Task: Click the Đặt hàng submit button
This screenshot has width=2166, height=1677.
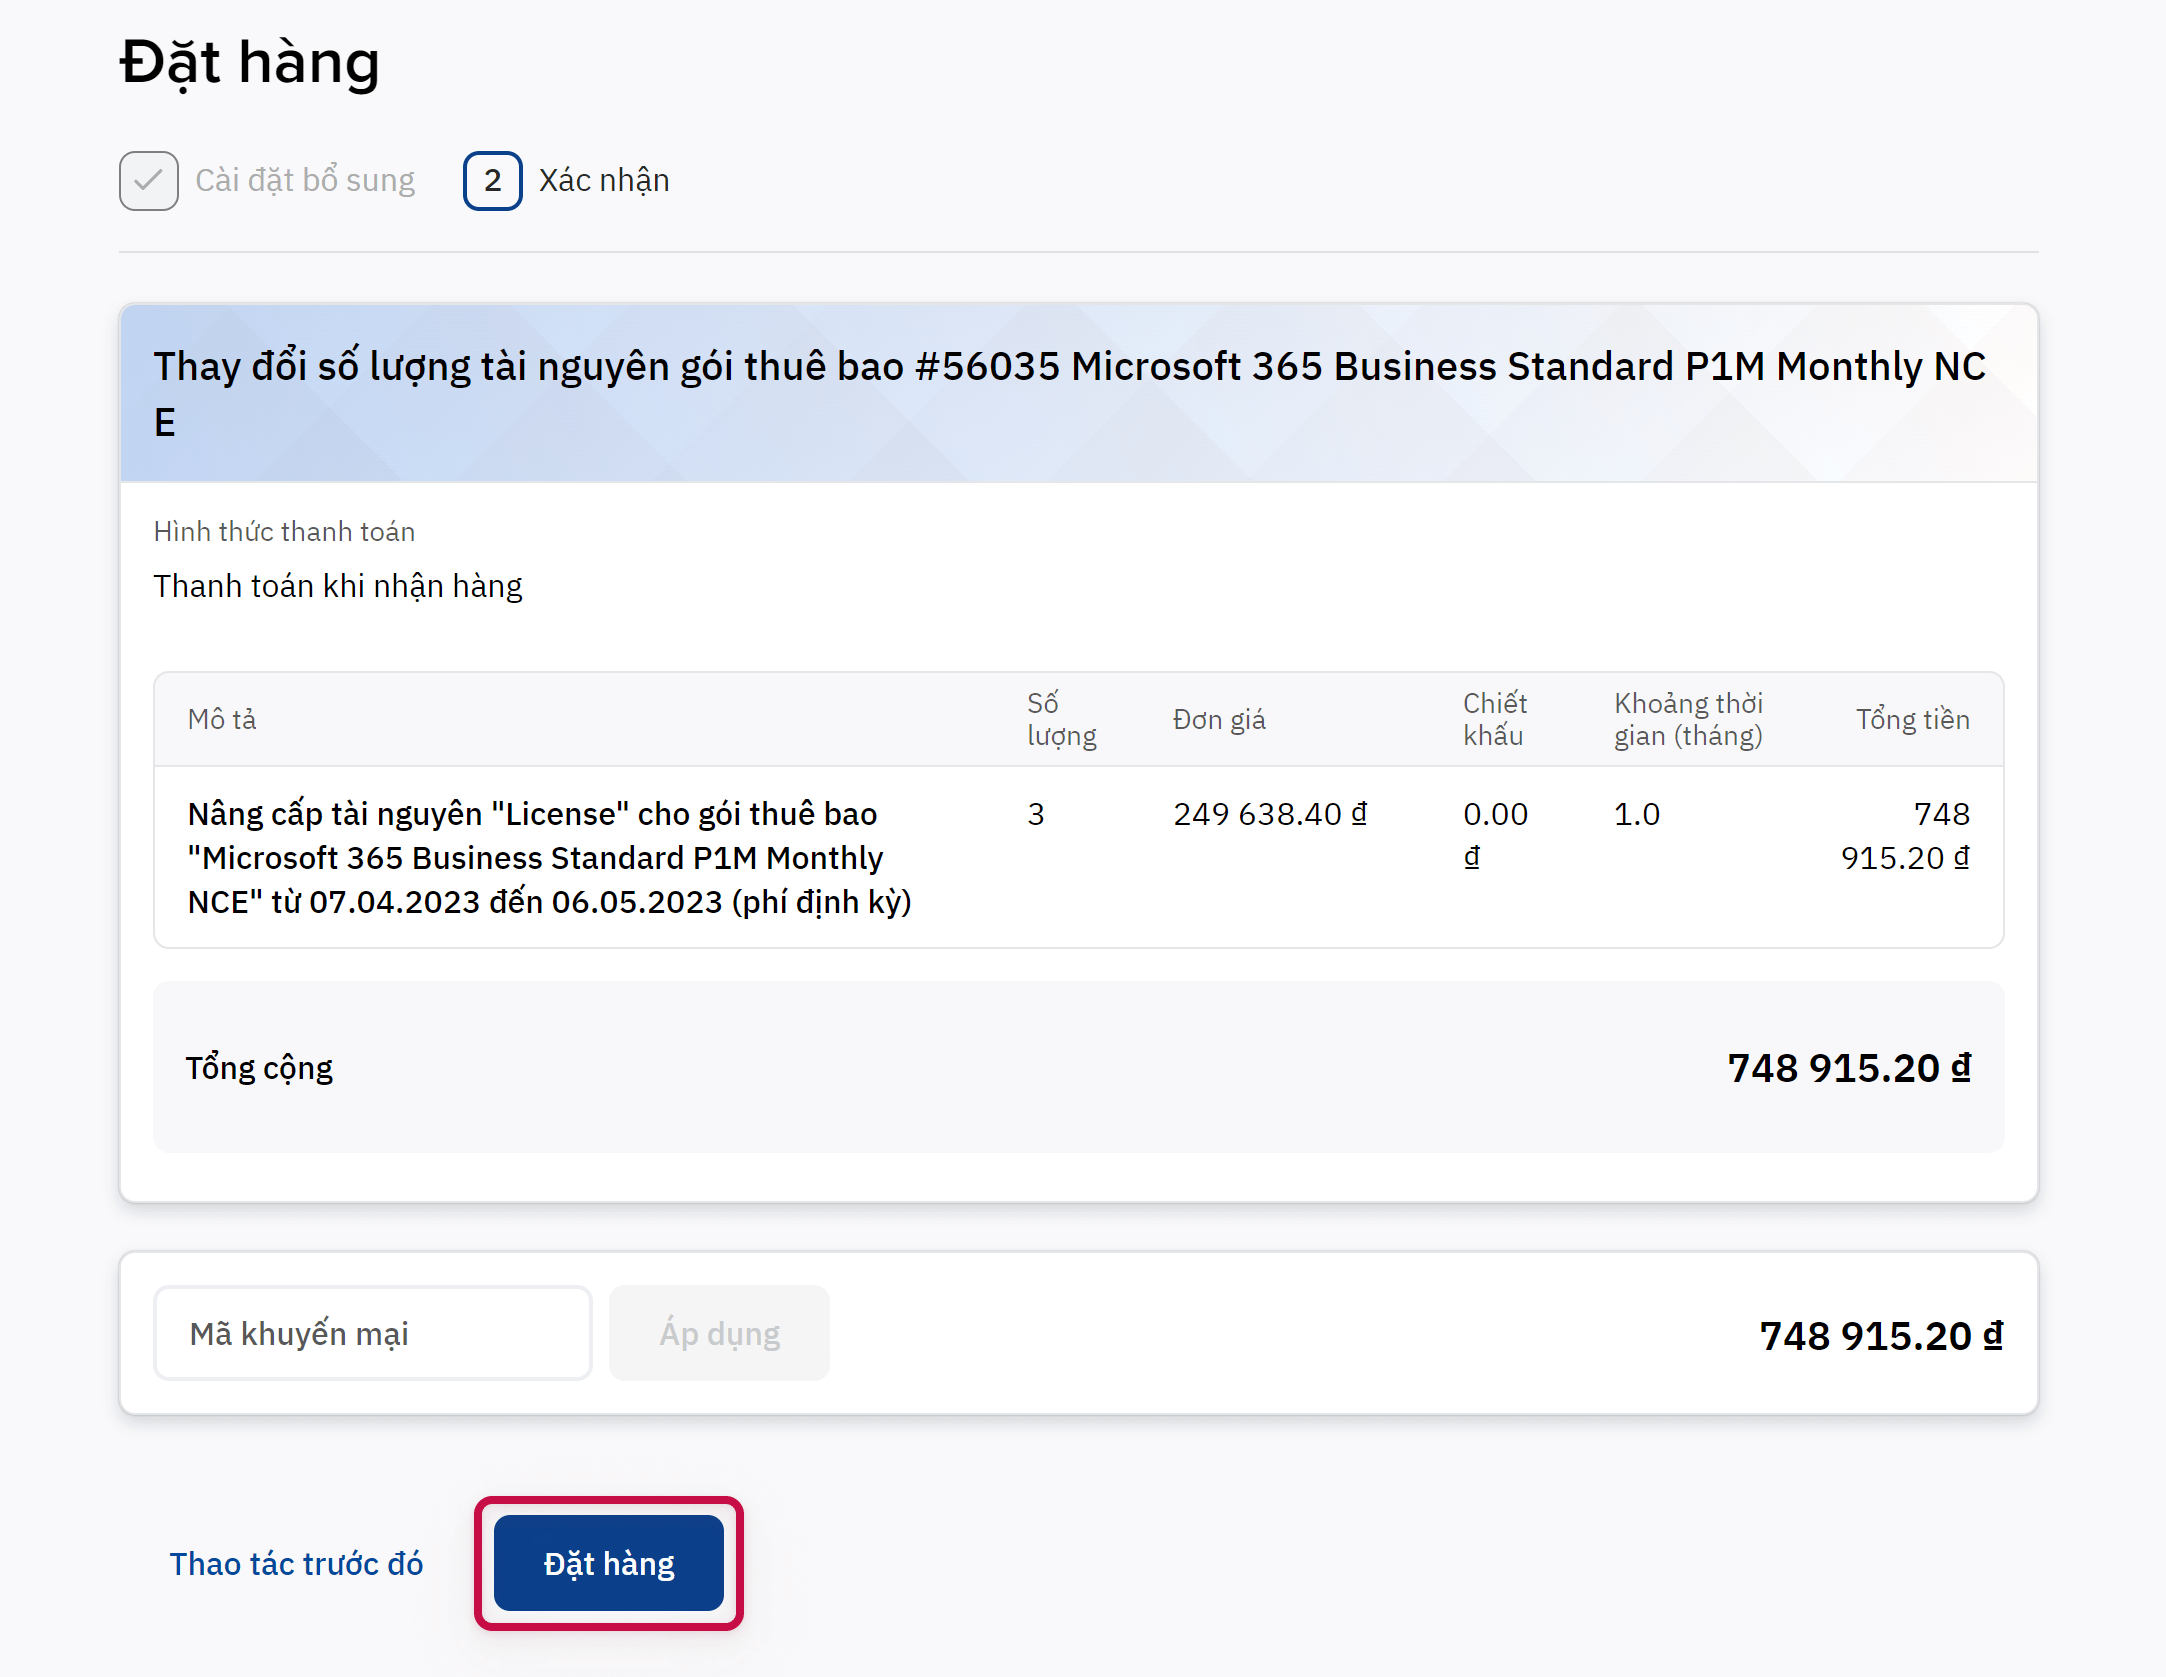Action: (x=608, y=1563)
